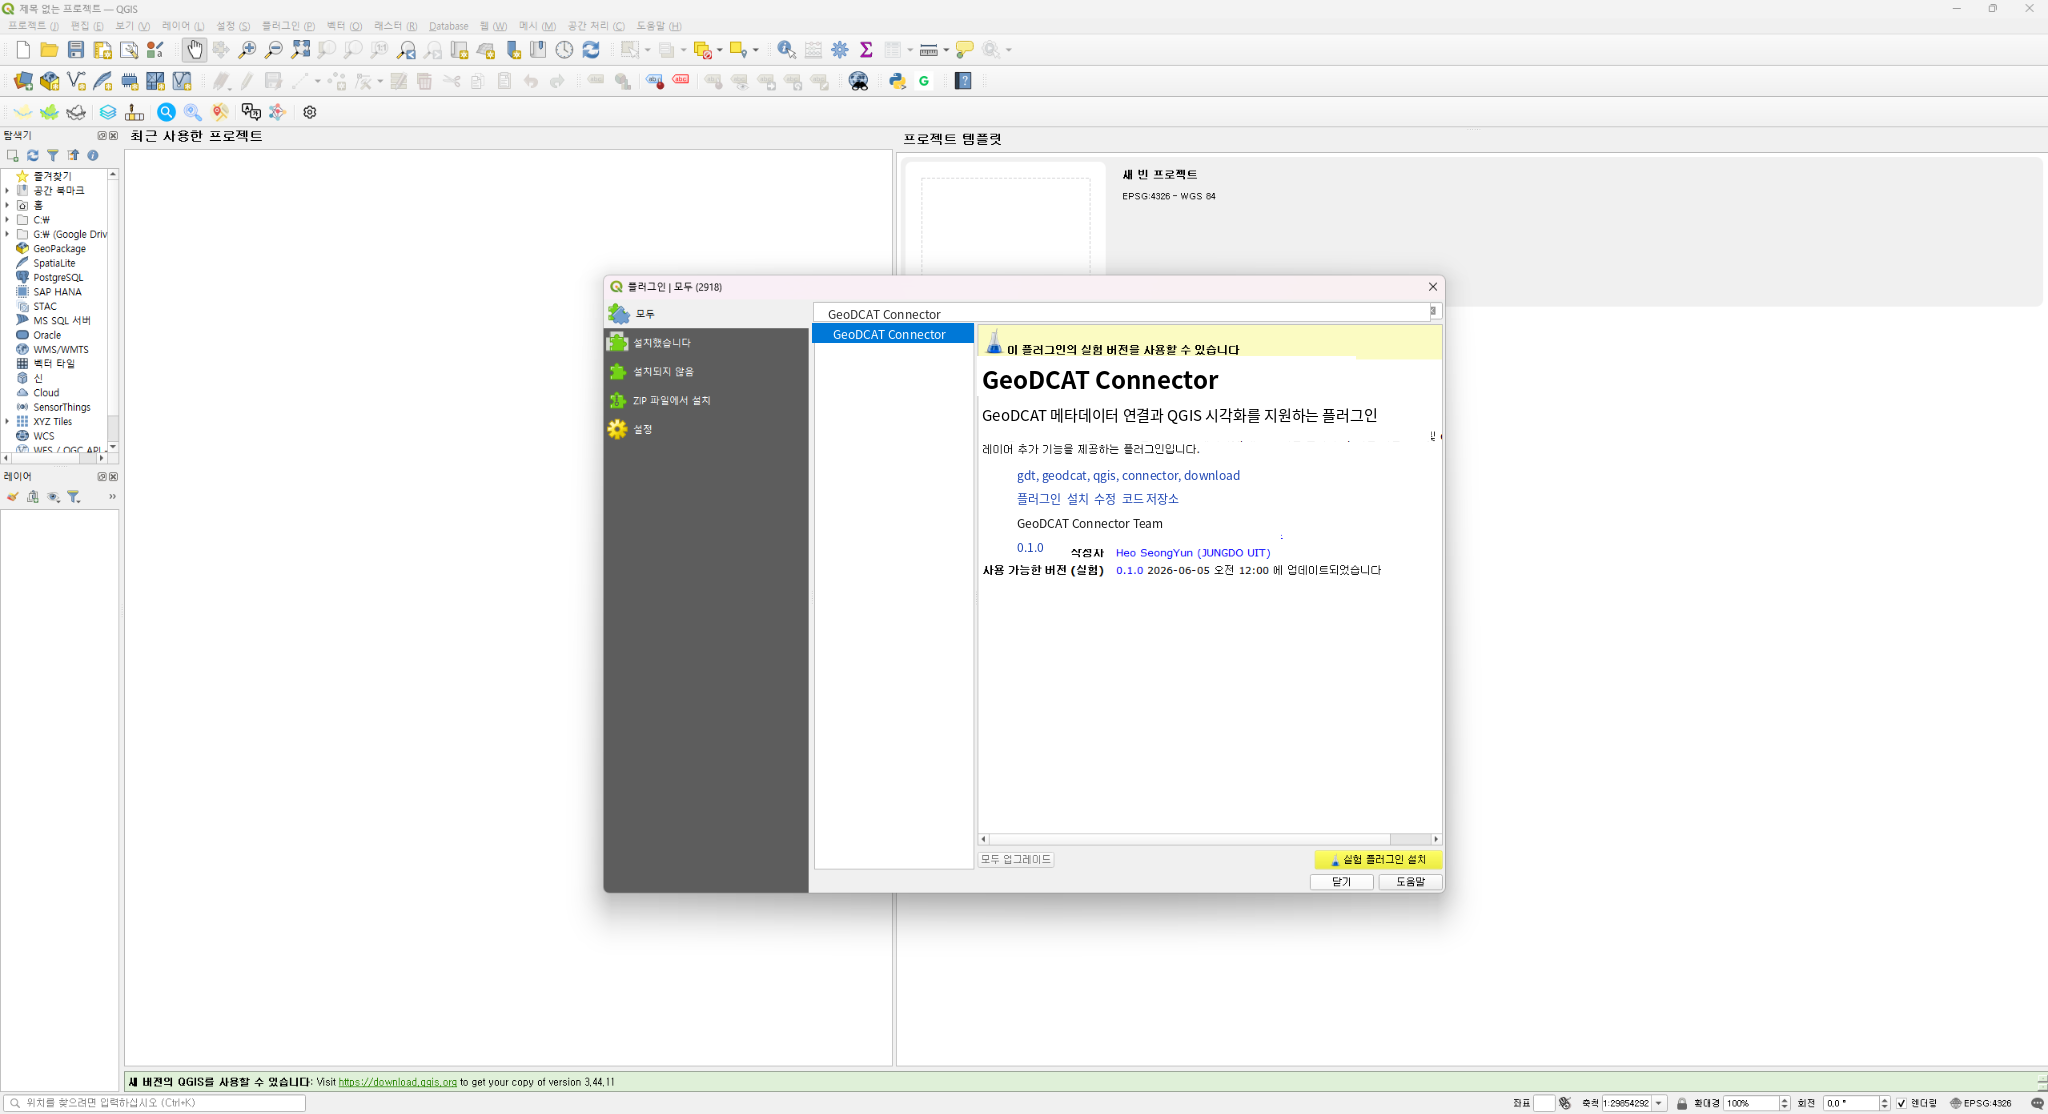Click the blue search circle plugin icon
This screenshot has height=1114, width=2048.
pos(166,112)
